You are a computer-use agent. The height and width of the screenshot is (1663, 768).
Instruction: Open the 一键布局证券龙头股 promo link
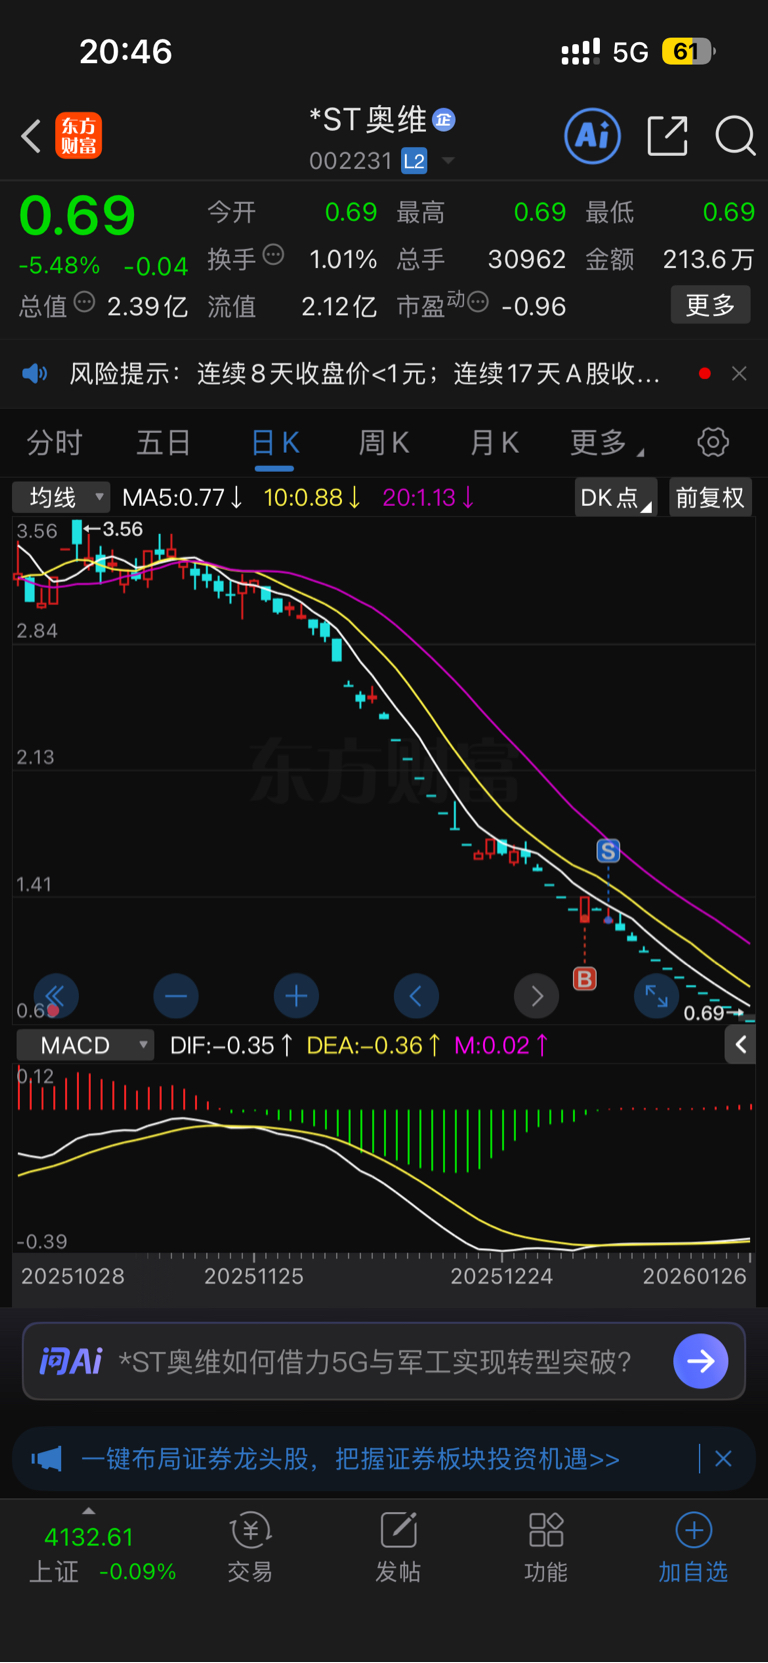[350, 1459]
